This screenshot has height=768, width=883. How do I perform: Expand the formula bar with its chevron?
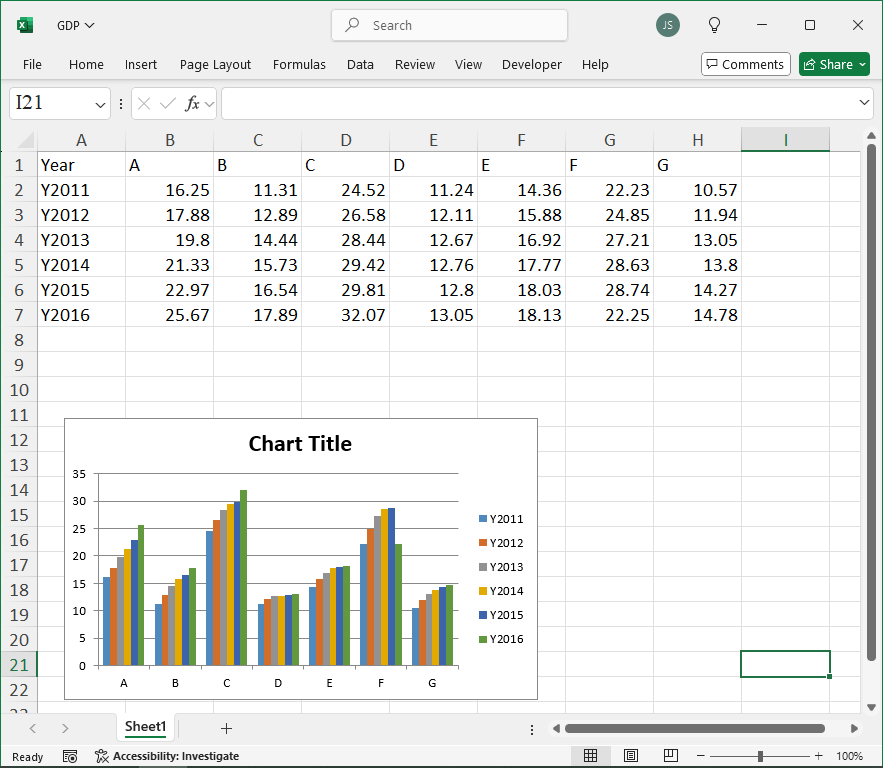[x=864, y=103]
